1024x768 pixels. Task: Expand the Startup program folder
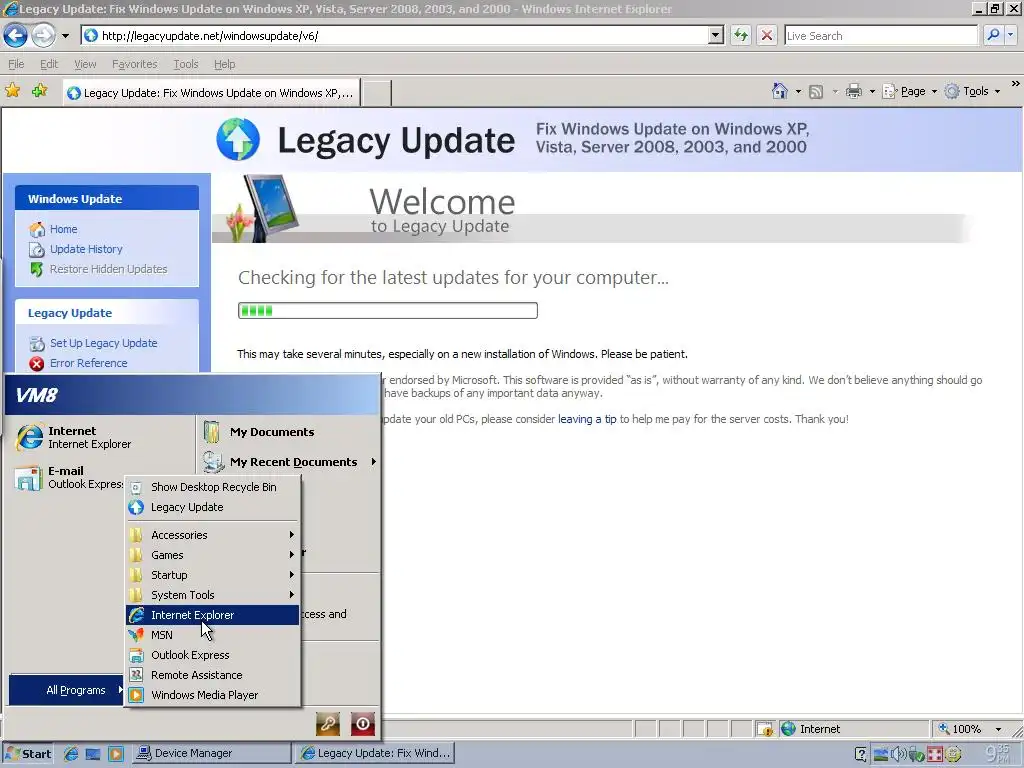(213, 575)
